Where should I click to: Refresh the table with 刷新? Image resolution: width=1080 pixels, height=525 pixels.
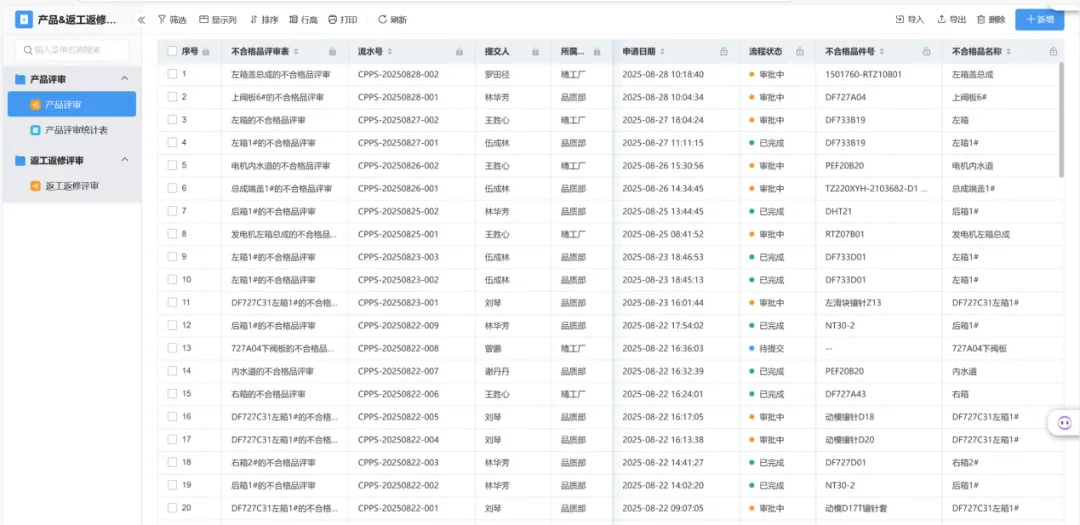point(392,20)
